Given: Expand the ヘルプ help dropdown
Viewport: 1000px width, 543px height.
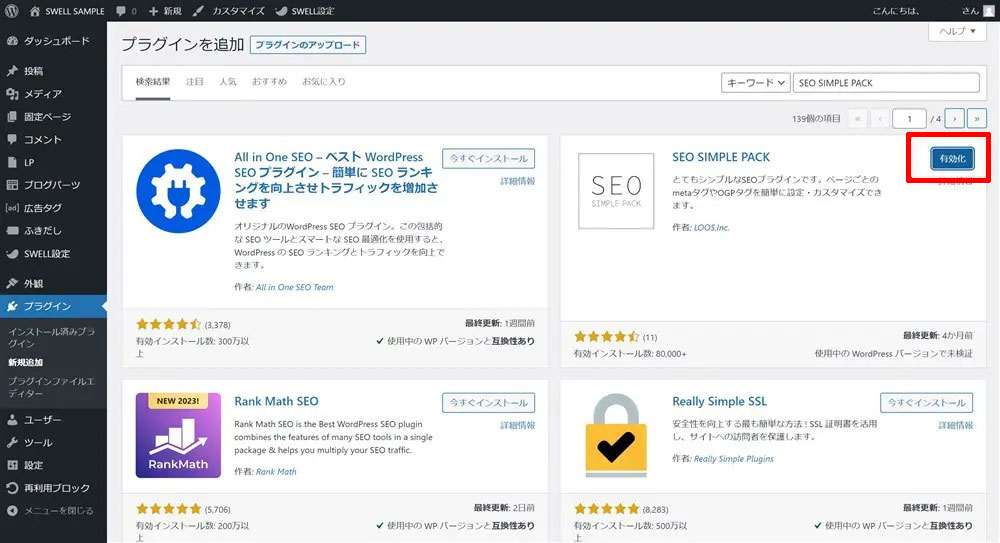Looking at the screenshot, I should (x=957, y=32).
